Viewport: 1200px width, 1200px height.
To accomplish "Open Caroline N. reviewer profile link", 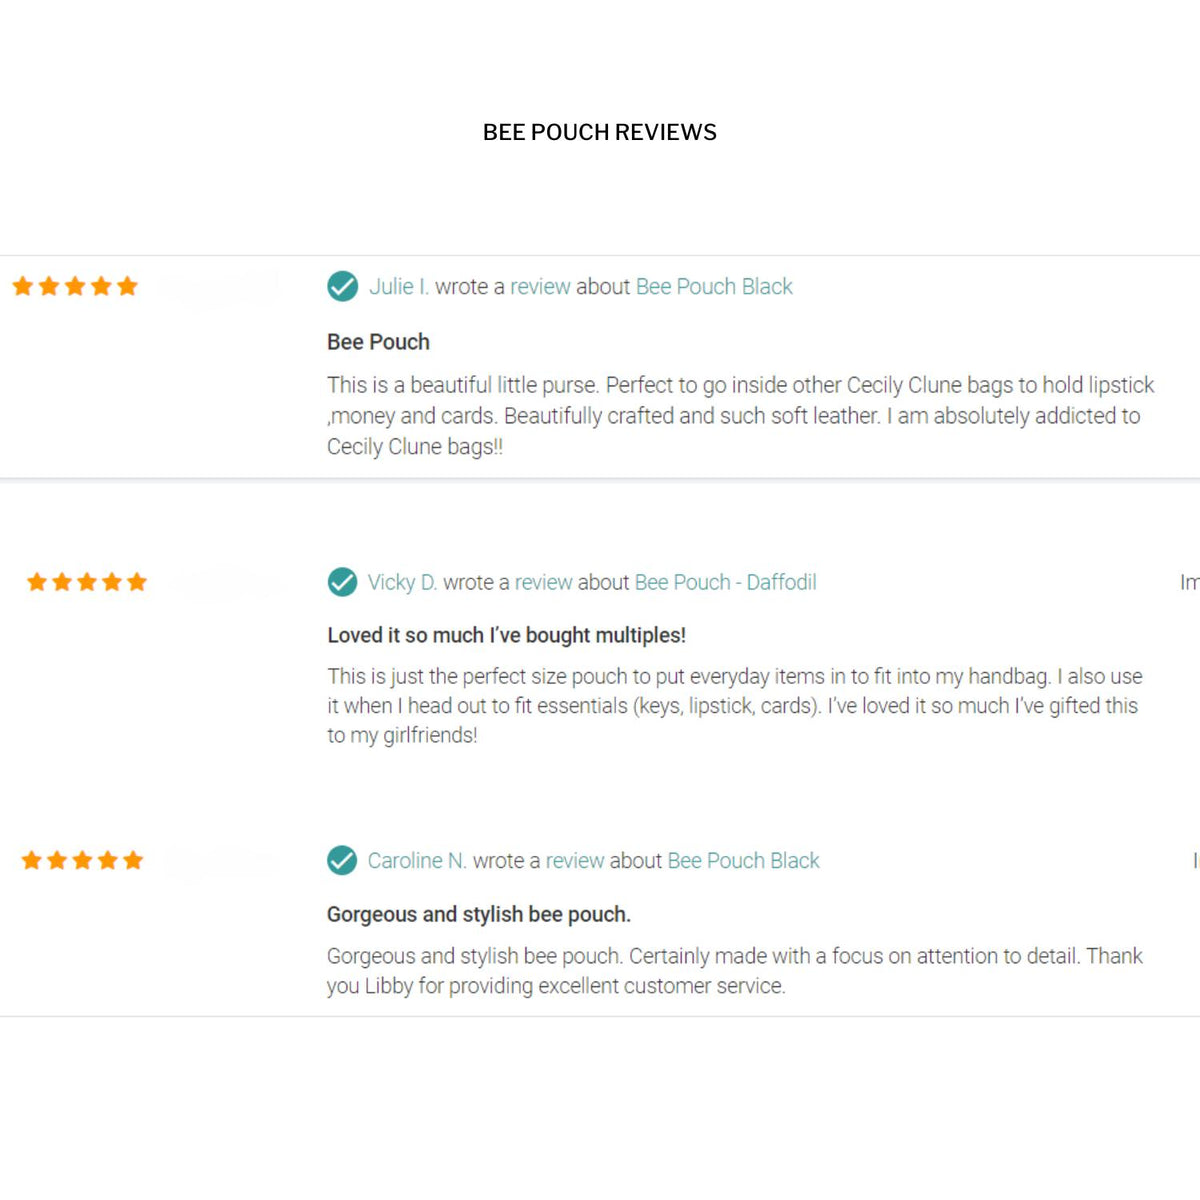I will click(x=417, y=860).
